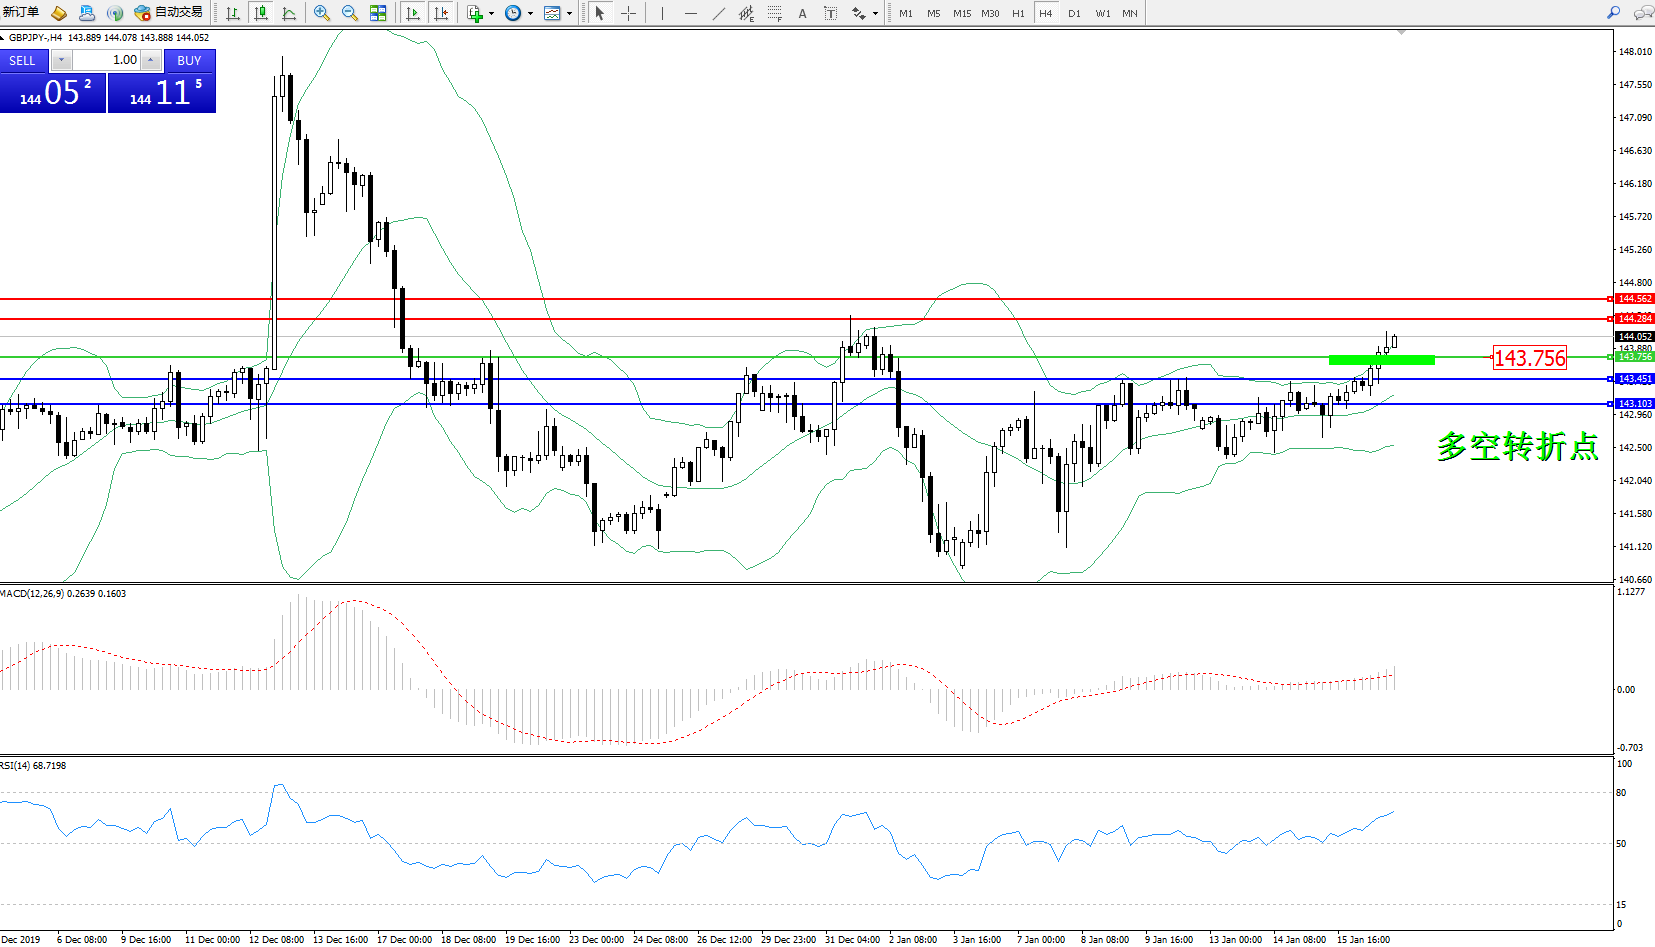Image resolution: width=1655 pixels, height=947 pixels.
Task: Expand the chart templates dropdown arrow
Action: (569, 14)
